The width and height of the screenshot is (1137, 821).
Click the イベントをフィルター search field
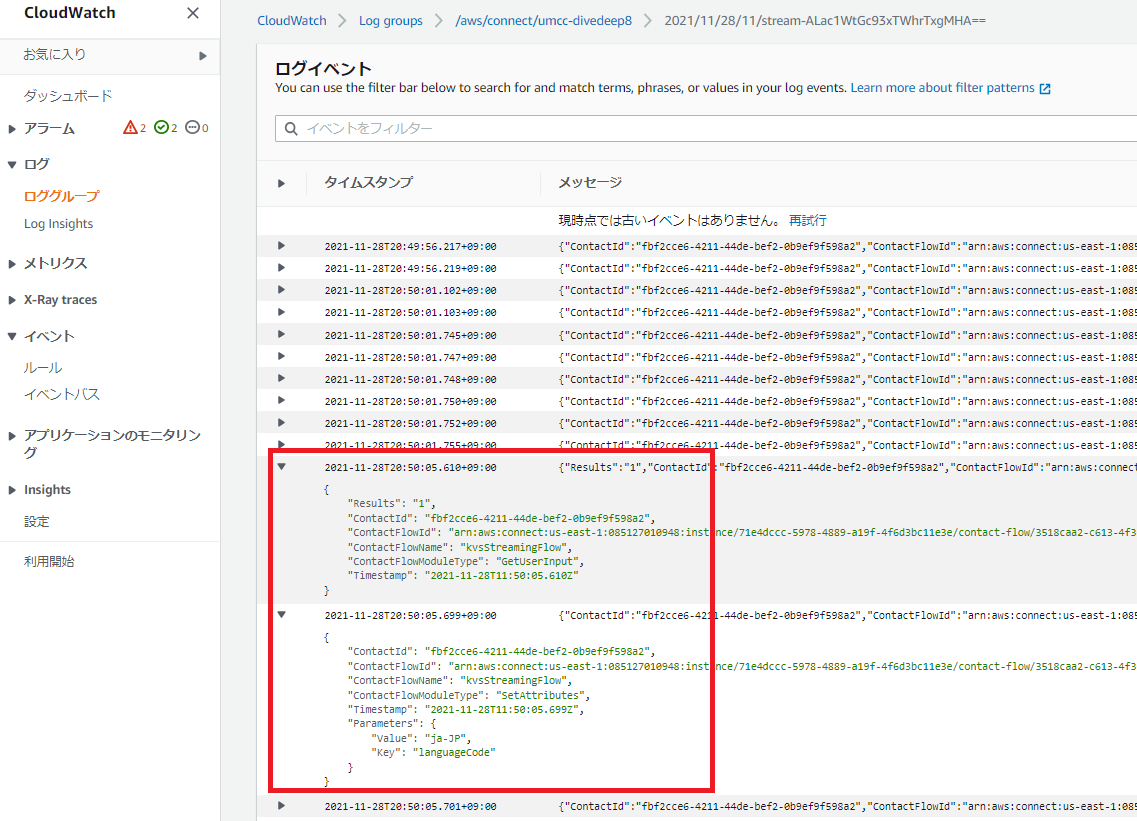coord(706,128)
